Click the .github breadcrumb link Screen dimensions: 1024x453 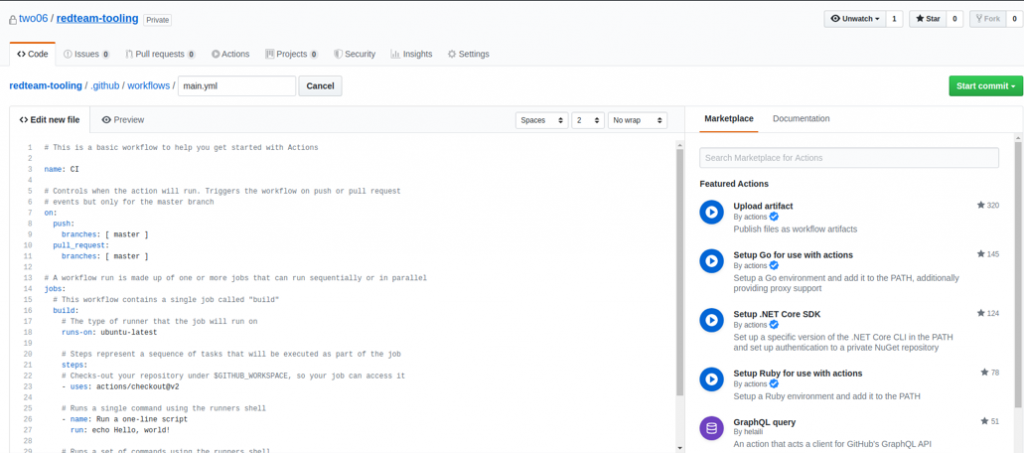(104, 86)
